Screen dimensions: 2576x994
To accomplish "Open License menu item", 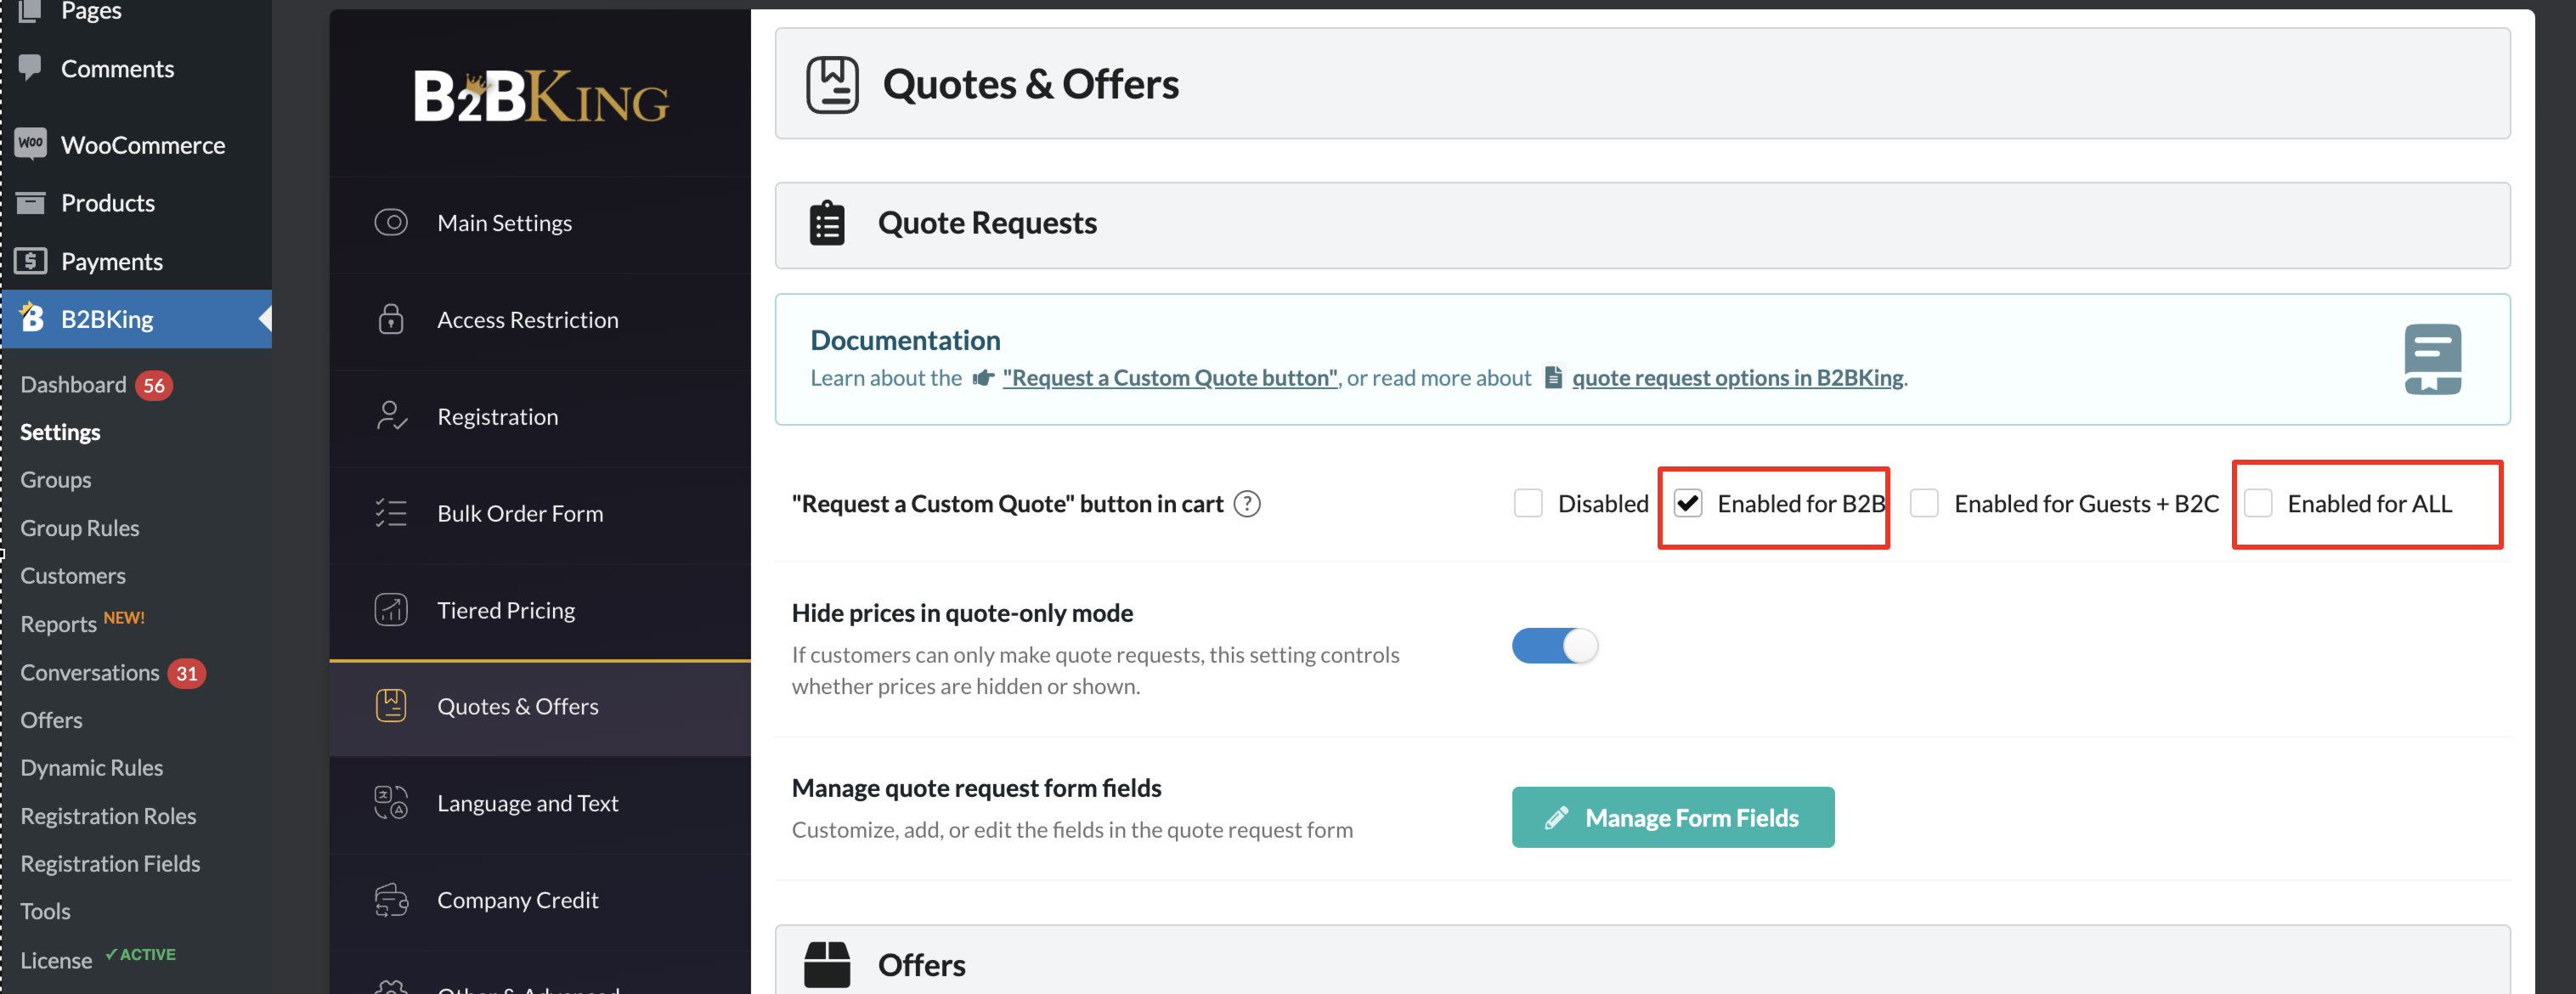I will tap(56, 960).
